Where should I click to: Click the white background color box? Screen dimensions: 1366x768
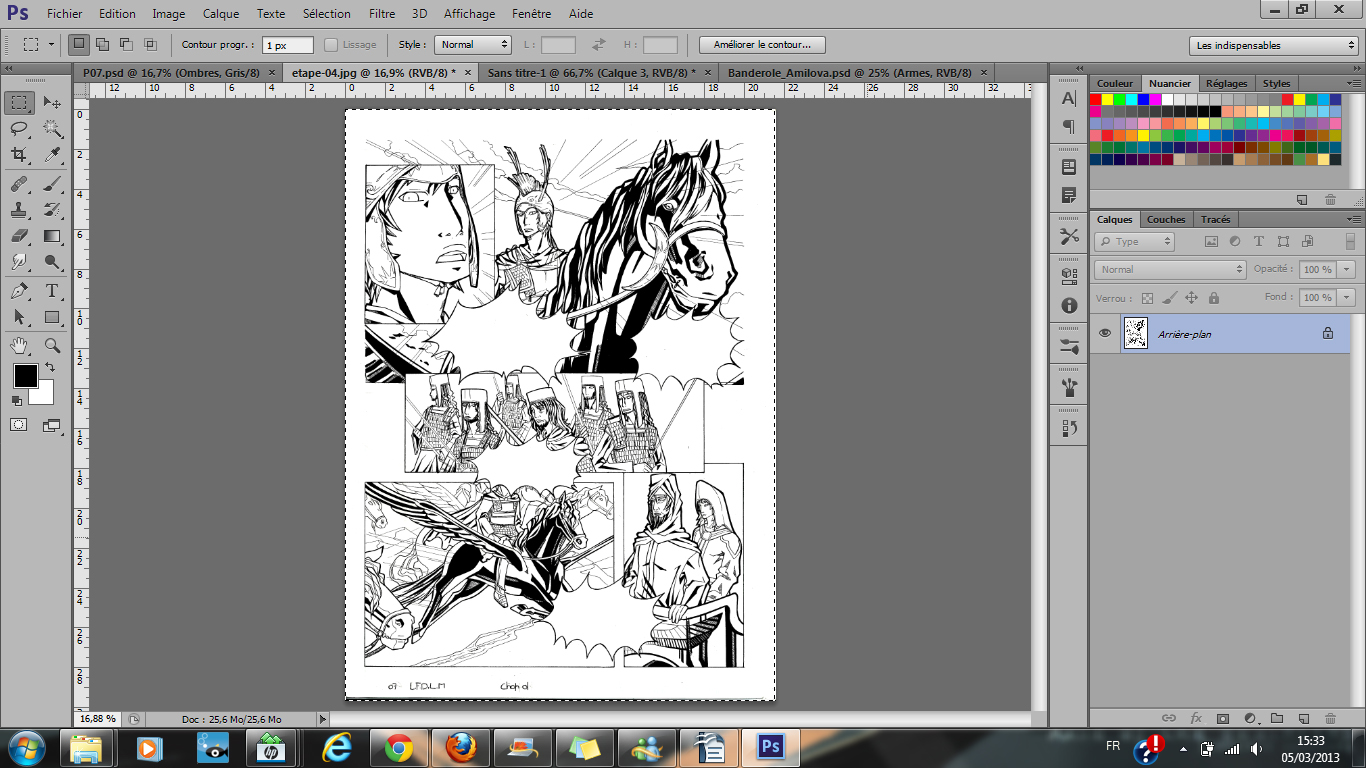pyautogui.click(x=42, y=393)
